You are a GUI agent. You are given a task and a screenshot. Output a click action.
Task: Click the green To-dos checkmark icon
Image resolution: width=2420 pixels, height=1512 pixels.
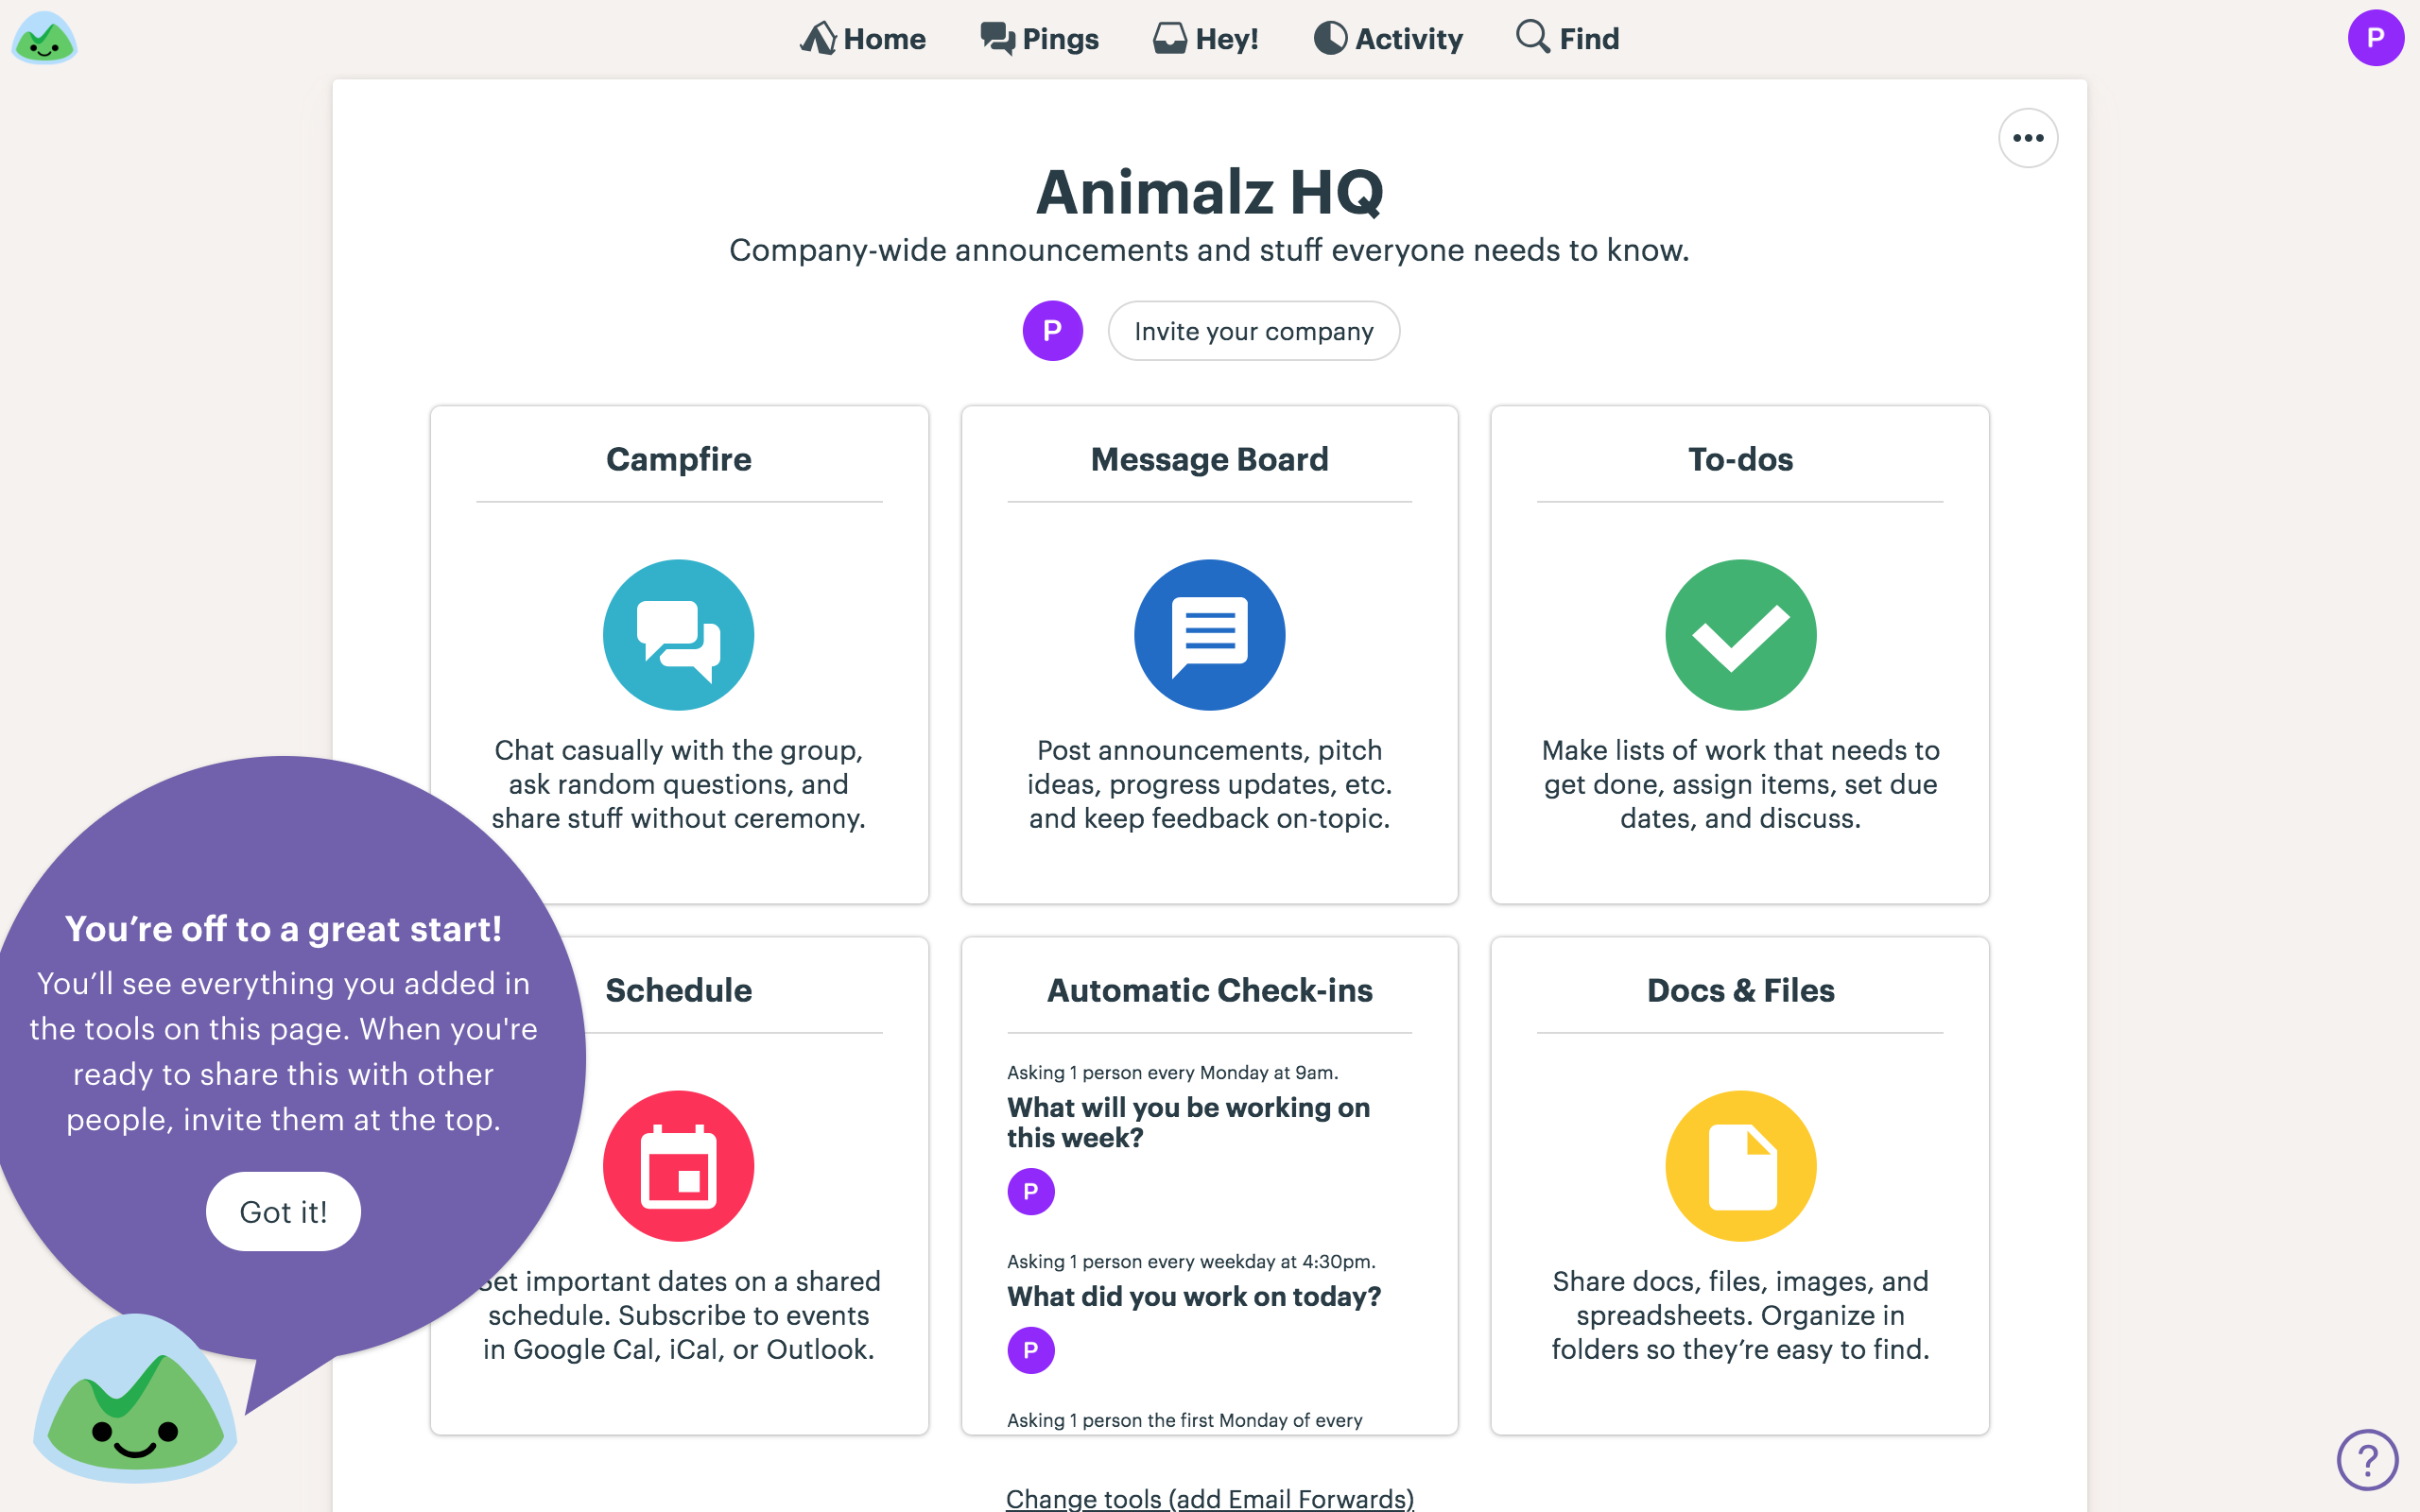[x=1740, y=635]
